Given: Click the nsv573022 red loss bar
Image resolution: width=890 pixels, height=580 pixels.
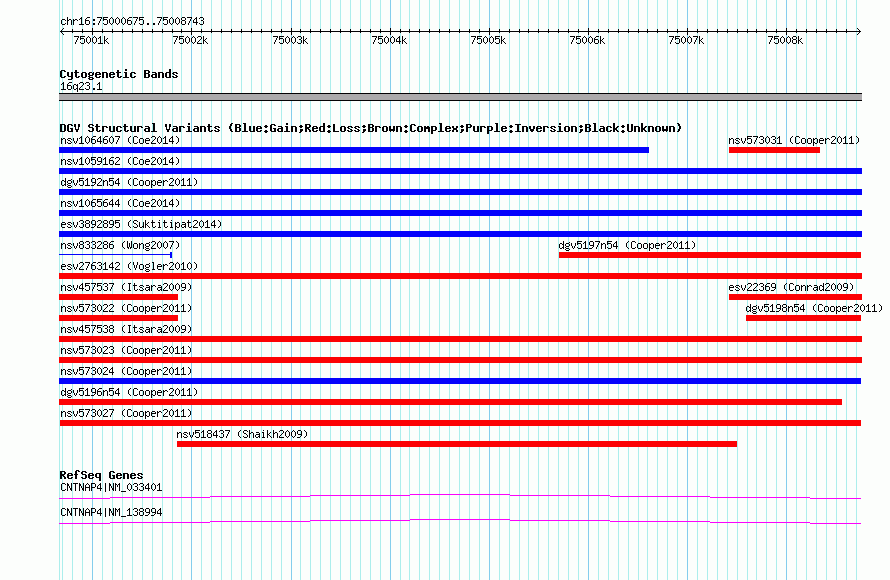Looking at the screenshot, I should [x=118, y=318].
